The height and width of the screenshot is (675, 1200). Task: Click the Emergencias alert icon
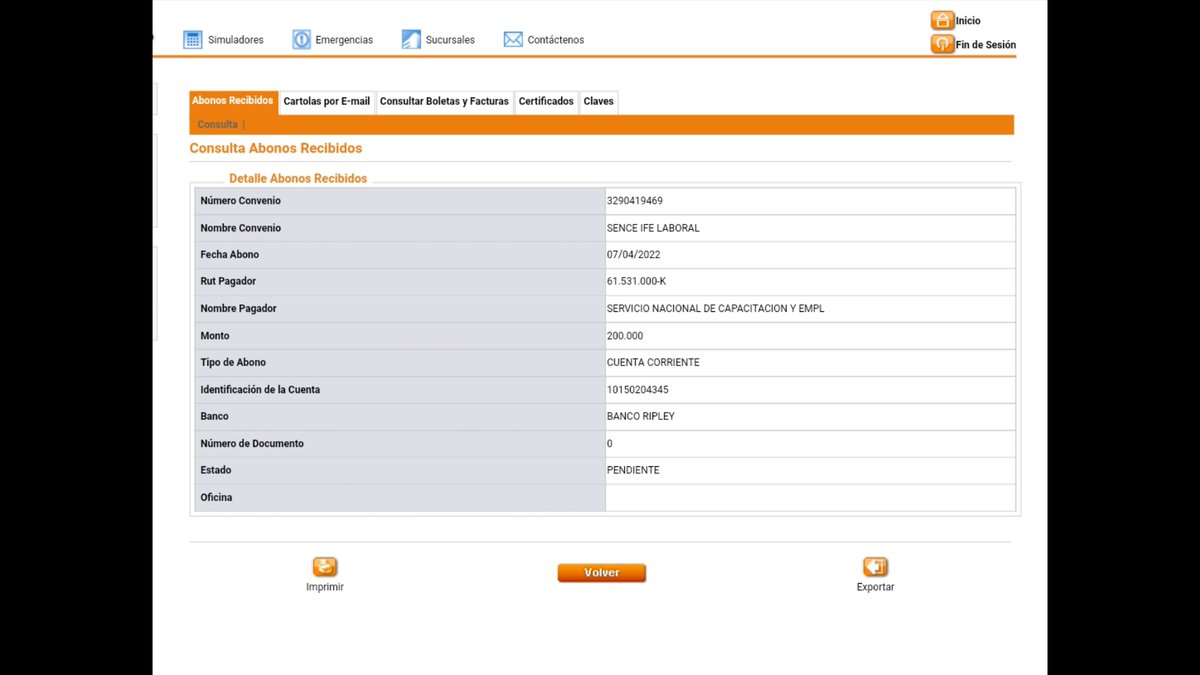pyautogui.click(x=302, y=40)
